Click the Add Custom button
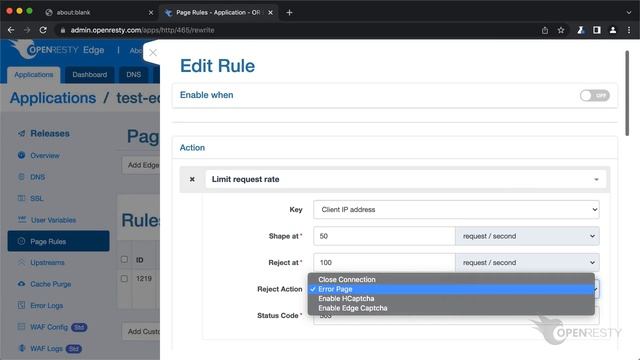The width and height of the screenshot is (640, 360). click(141, 331)
